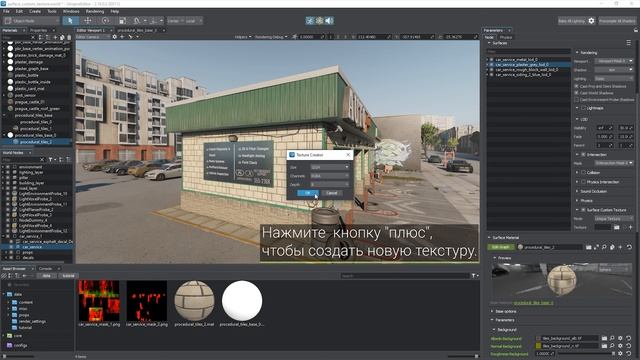Select the arrow selection tool in toolbar
Image resolution: width=640 pixels, height=360 pixels.
click(70, 20)
